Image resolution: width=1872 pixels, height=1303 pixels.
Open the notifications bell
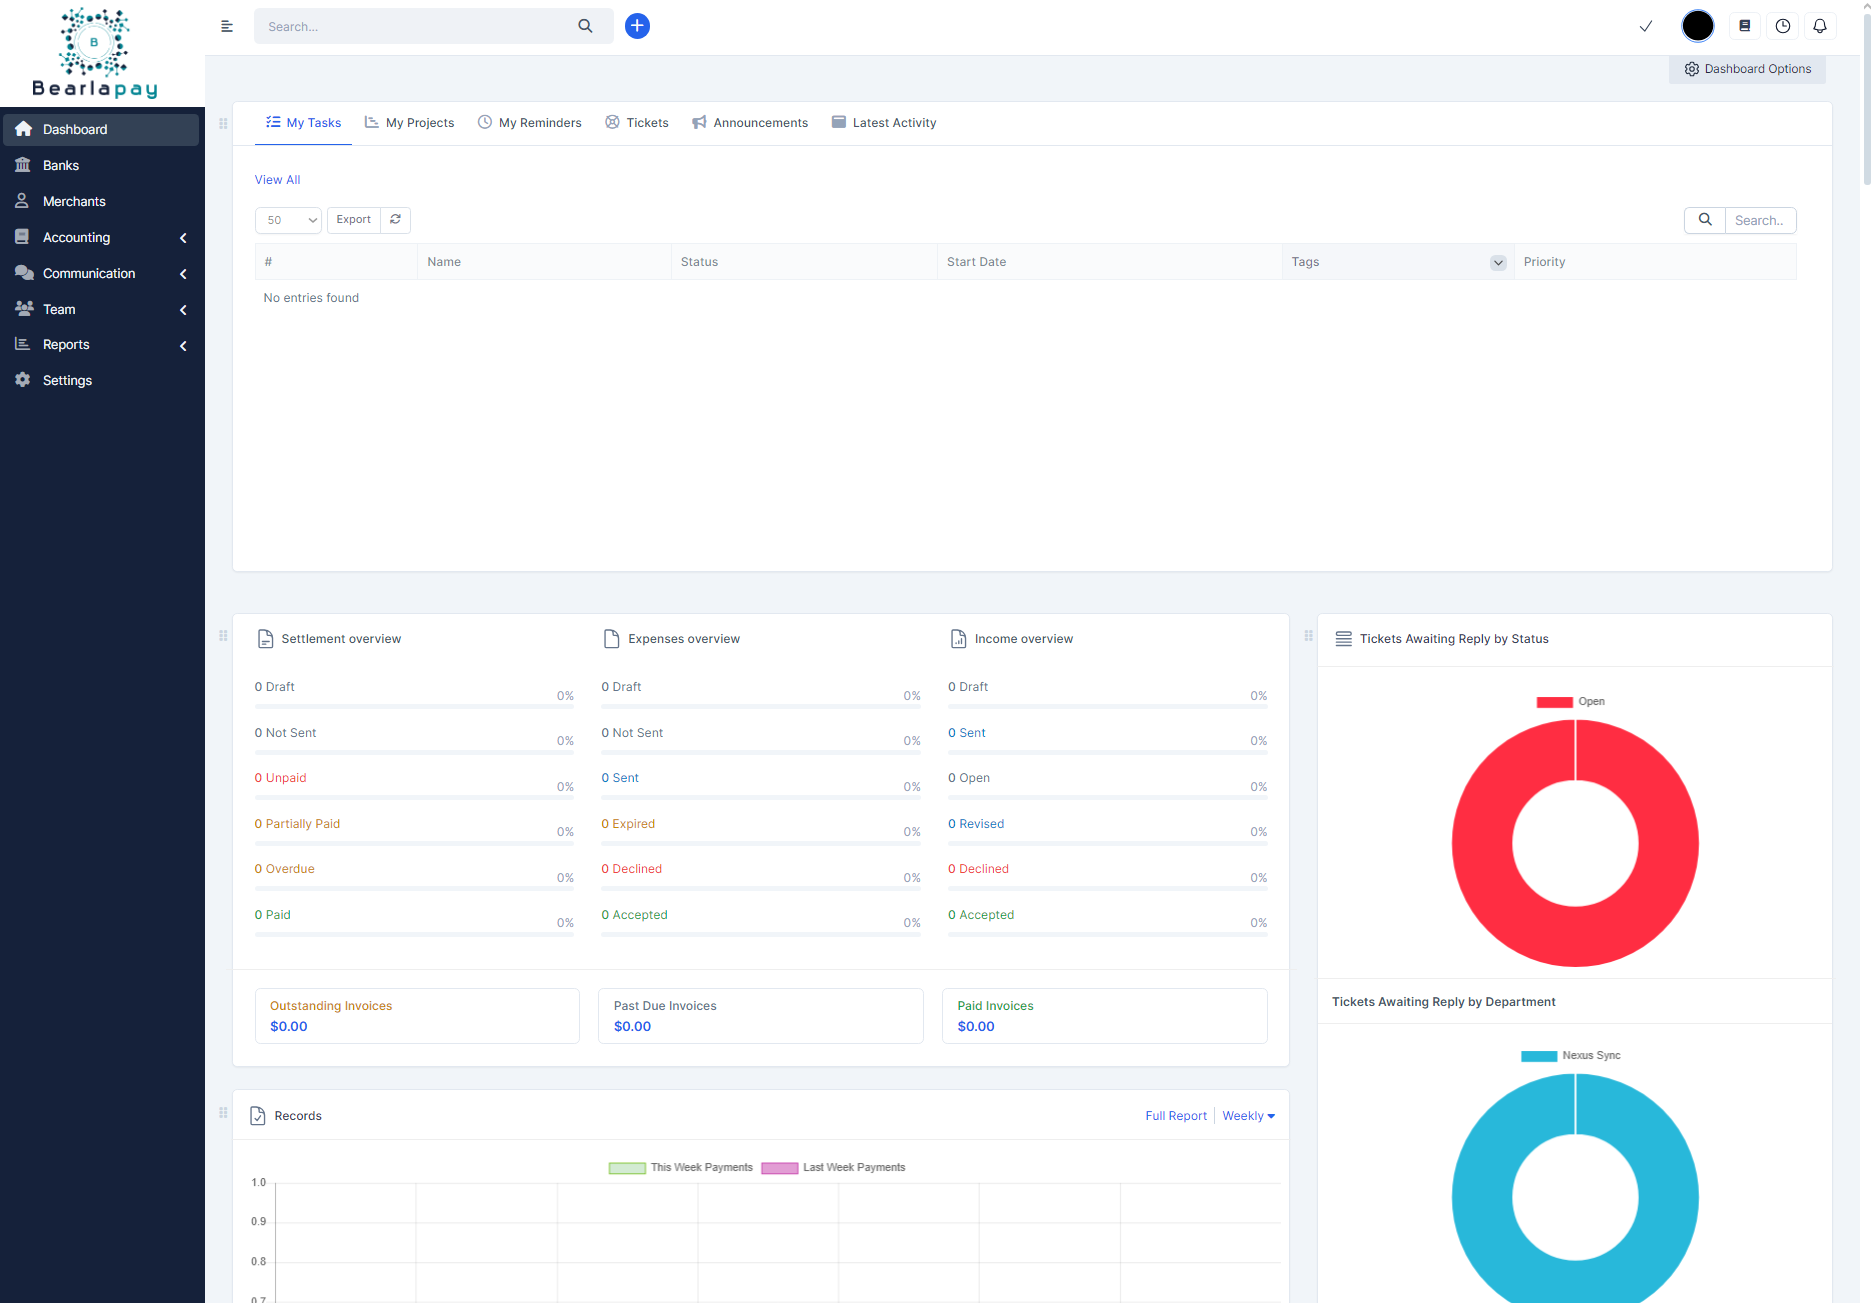coord(1820,26)
